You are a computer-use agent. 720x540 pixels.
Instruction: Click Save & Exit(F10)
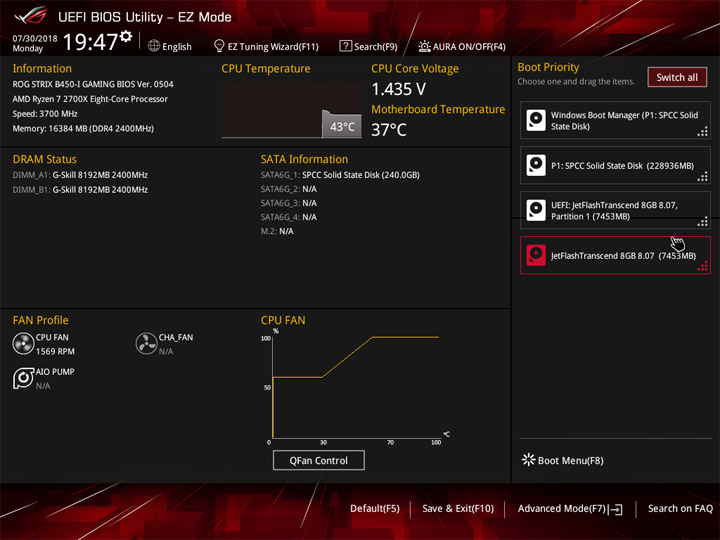coord(458,508)
